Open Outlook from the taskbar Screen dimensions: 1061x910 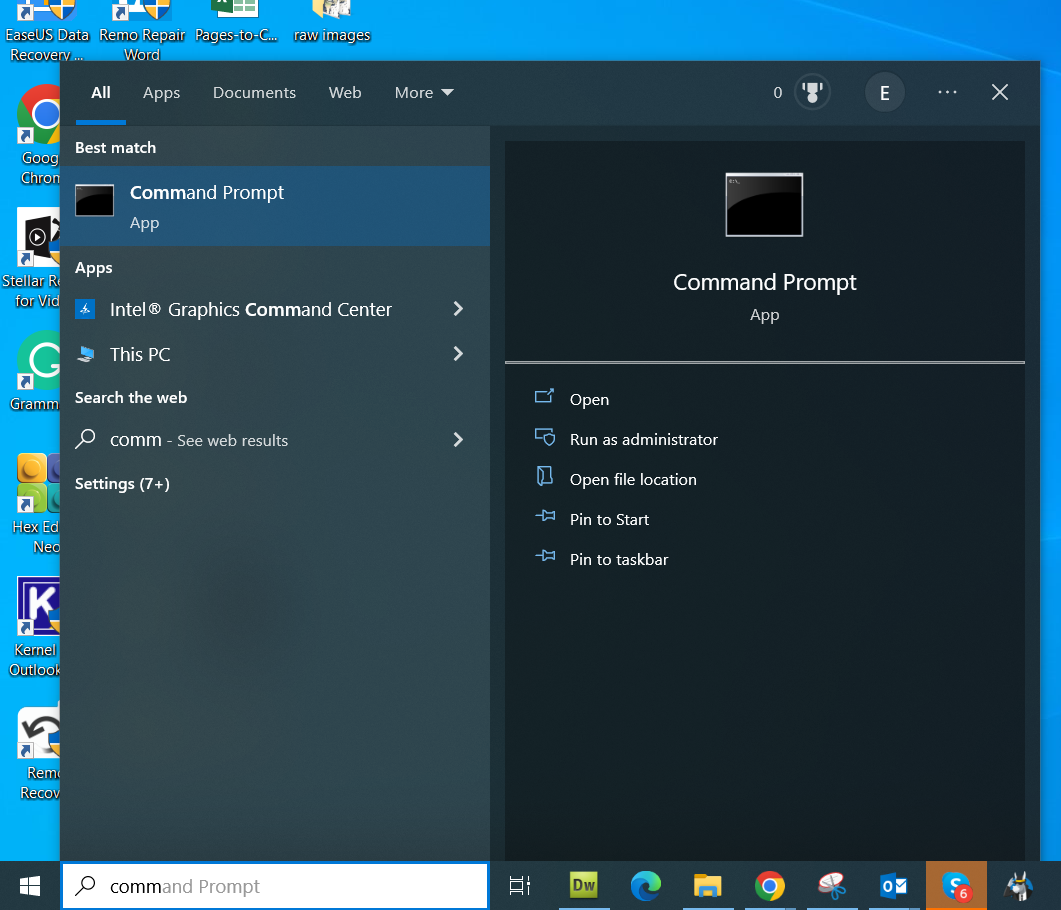pyautogui.click(x=894, y=886)
